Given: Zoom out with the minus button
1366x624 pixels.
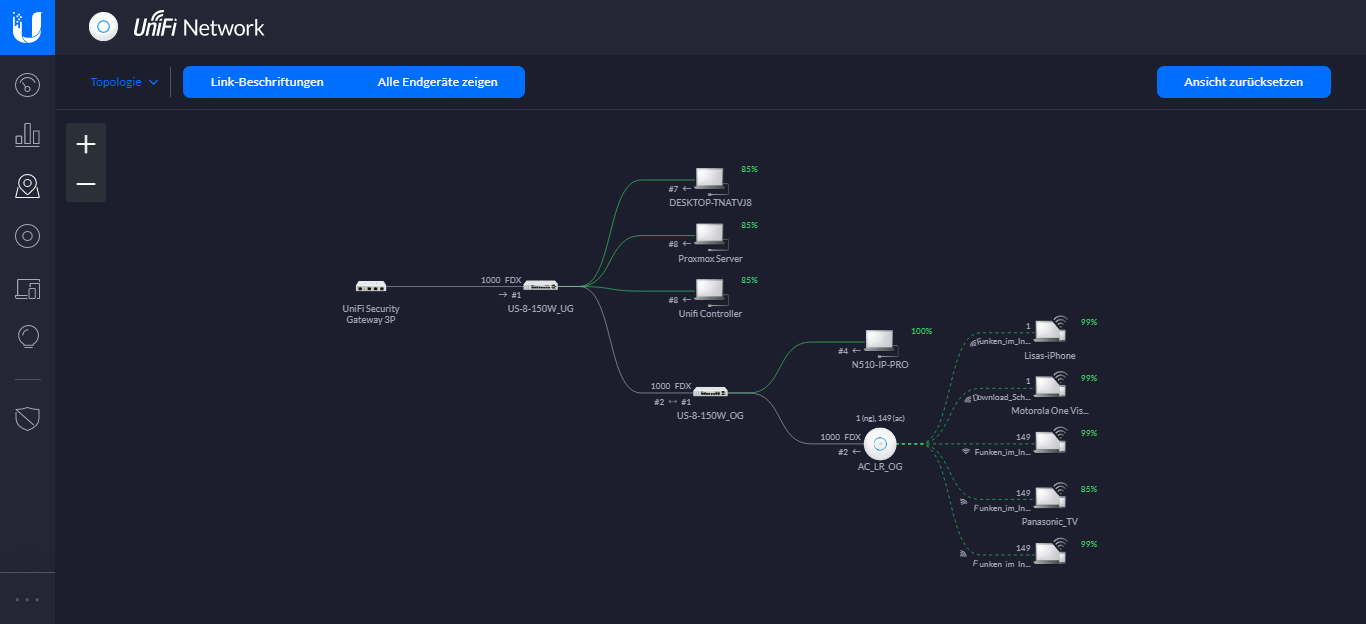Looking at the screenshot, I should coord(86,184).
